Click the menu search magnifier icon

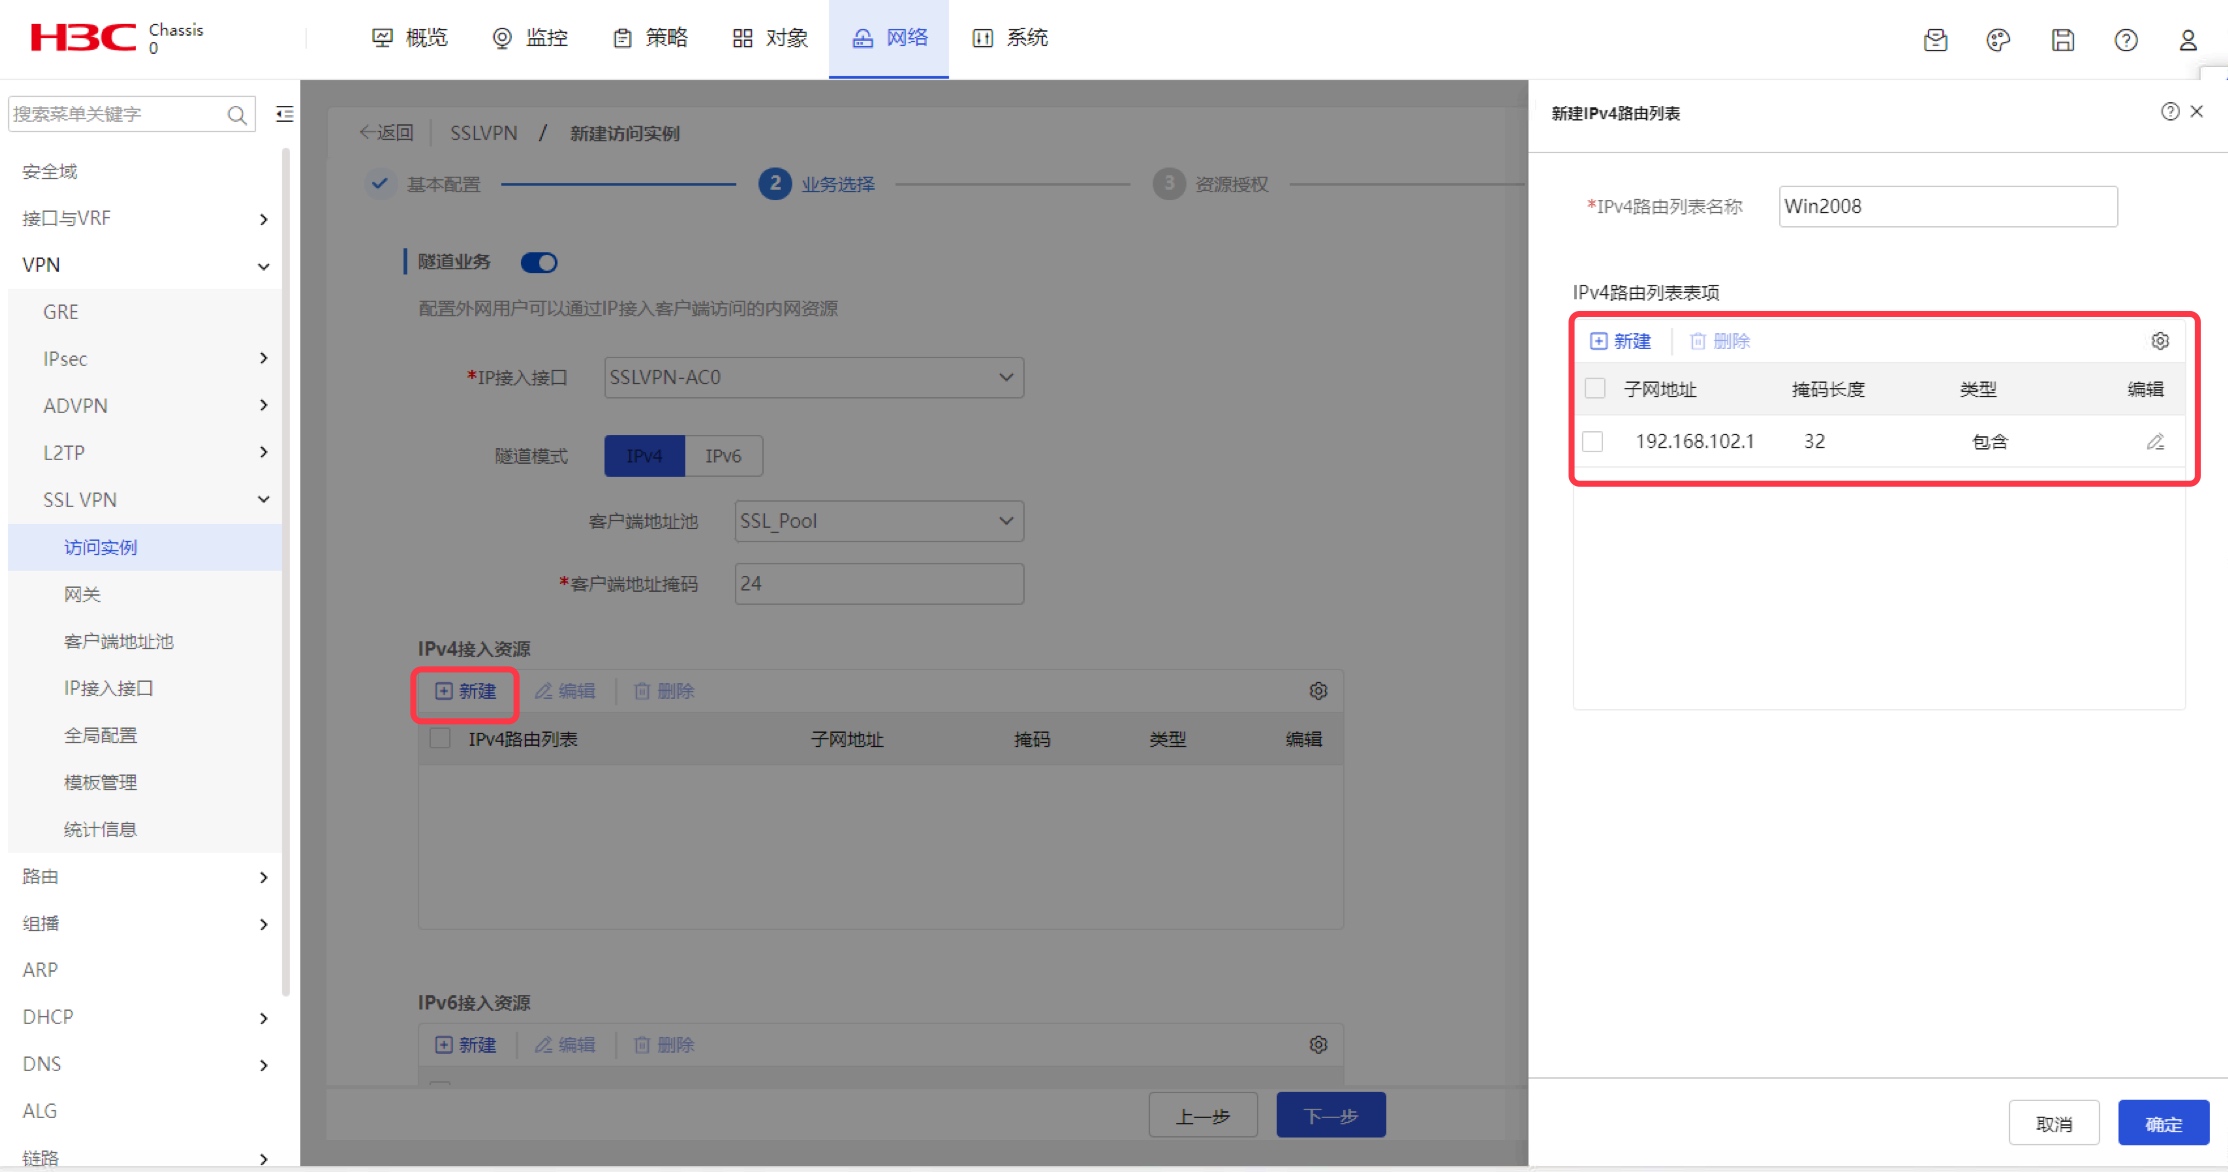(x=237, y=115)
